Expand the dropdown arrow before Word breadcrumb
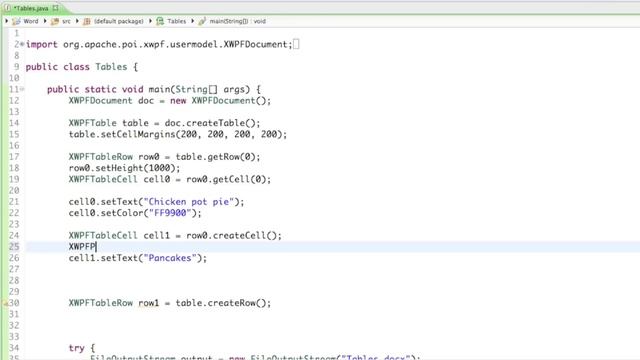Viewport: 640px width, 360px height. click(7, 21)
